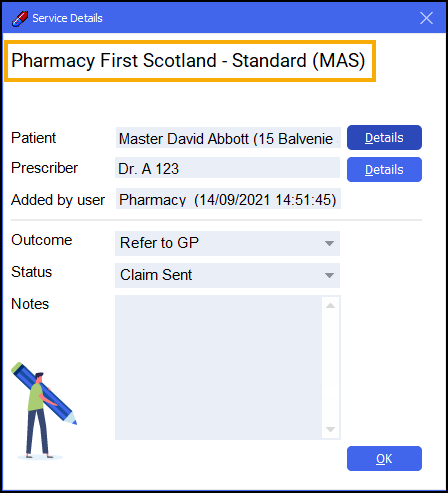Close the Service Details dialog

click(x=426, y=18)
